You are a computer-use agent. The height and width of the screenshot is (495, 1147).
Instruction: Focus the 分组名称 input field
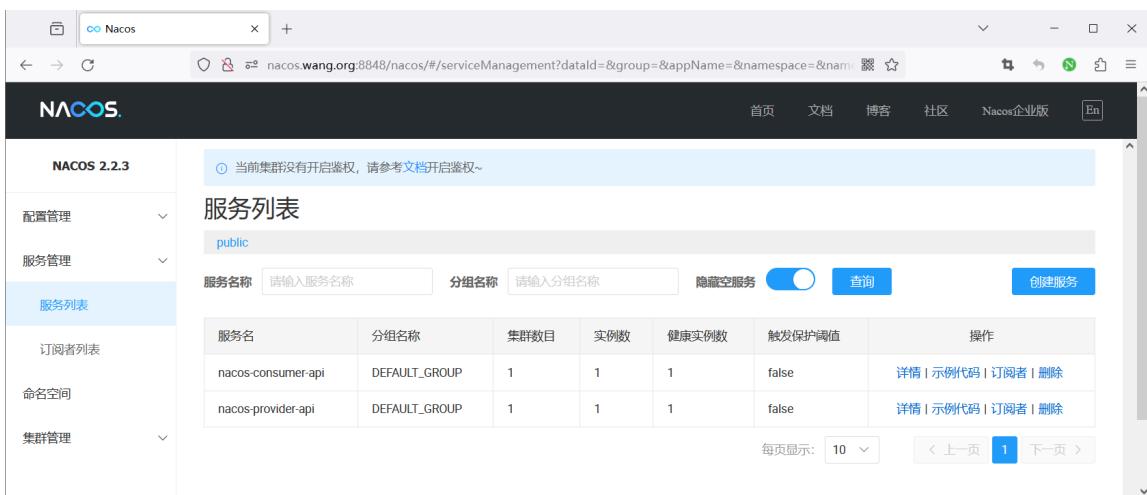click(593, 281)
